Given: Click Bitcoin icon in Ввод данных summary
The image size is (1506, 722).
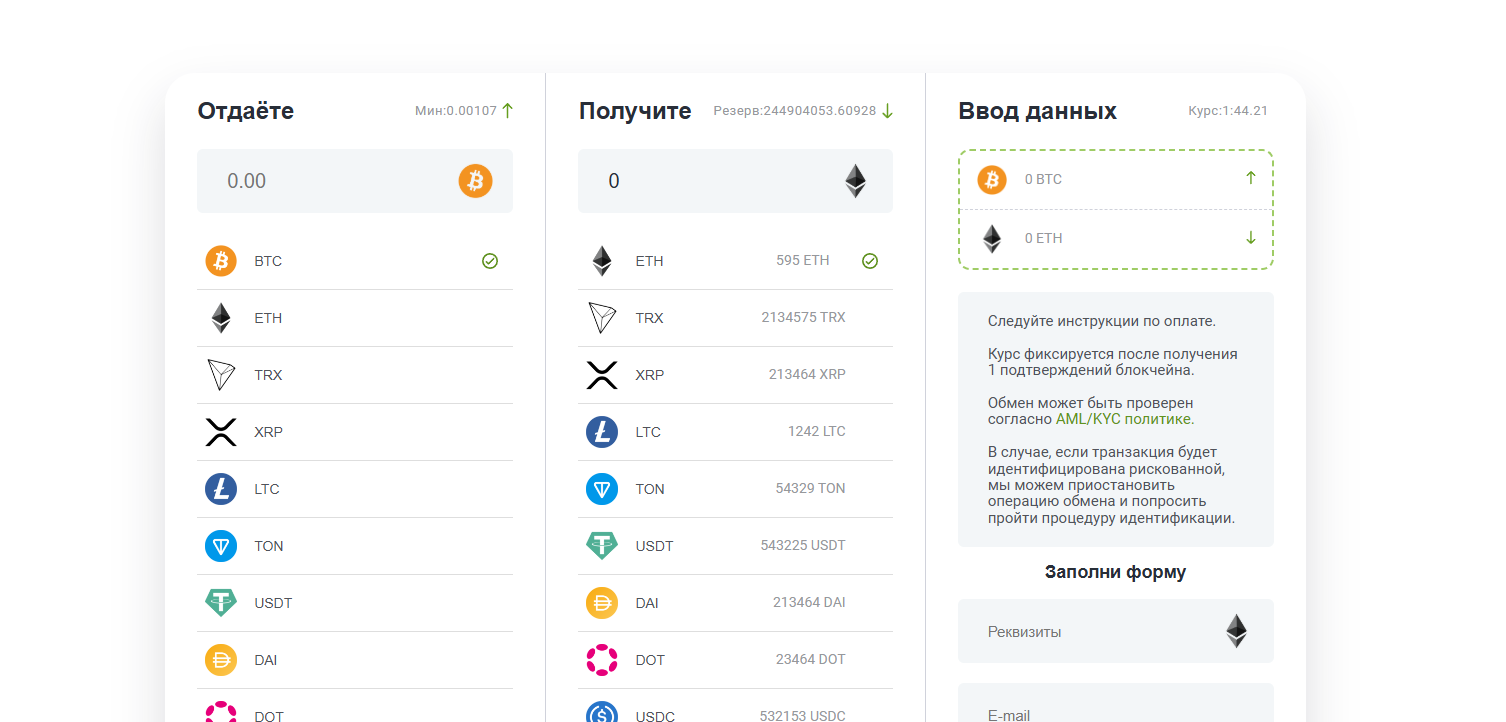Looking at the screenshot, I should click(x=992, y=179).
